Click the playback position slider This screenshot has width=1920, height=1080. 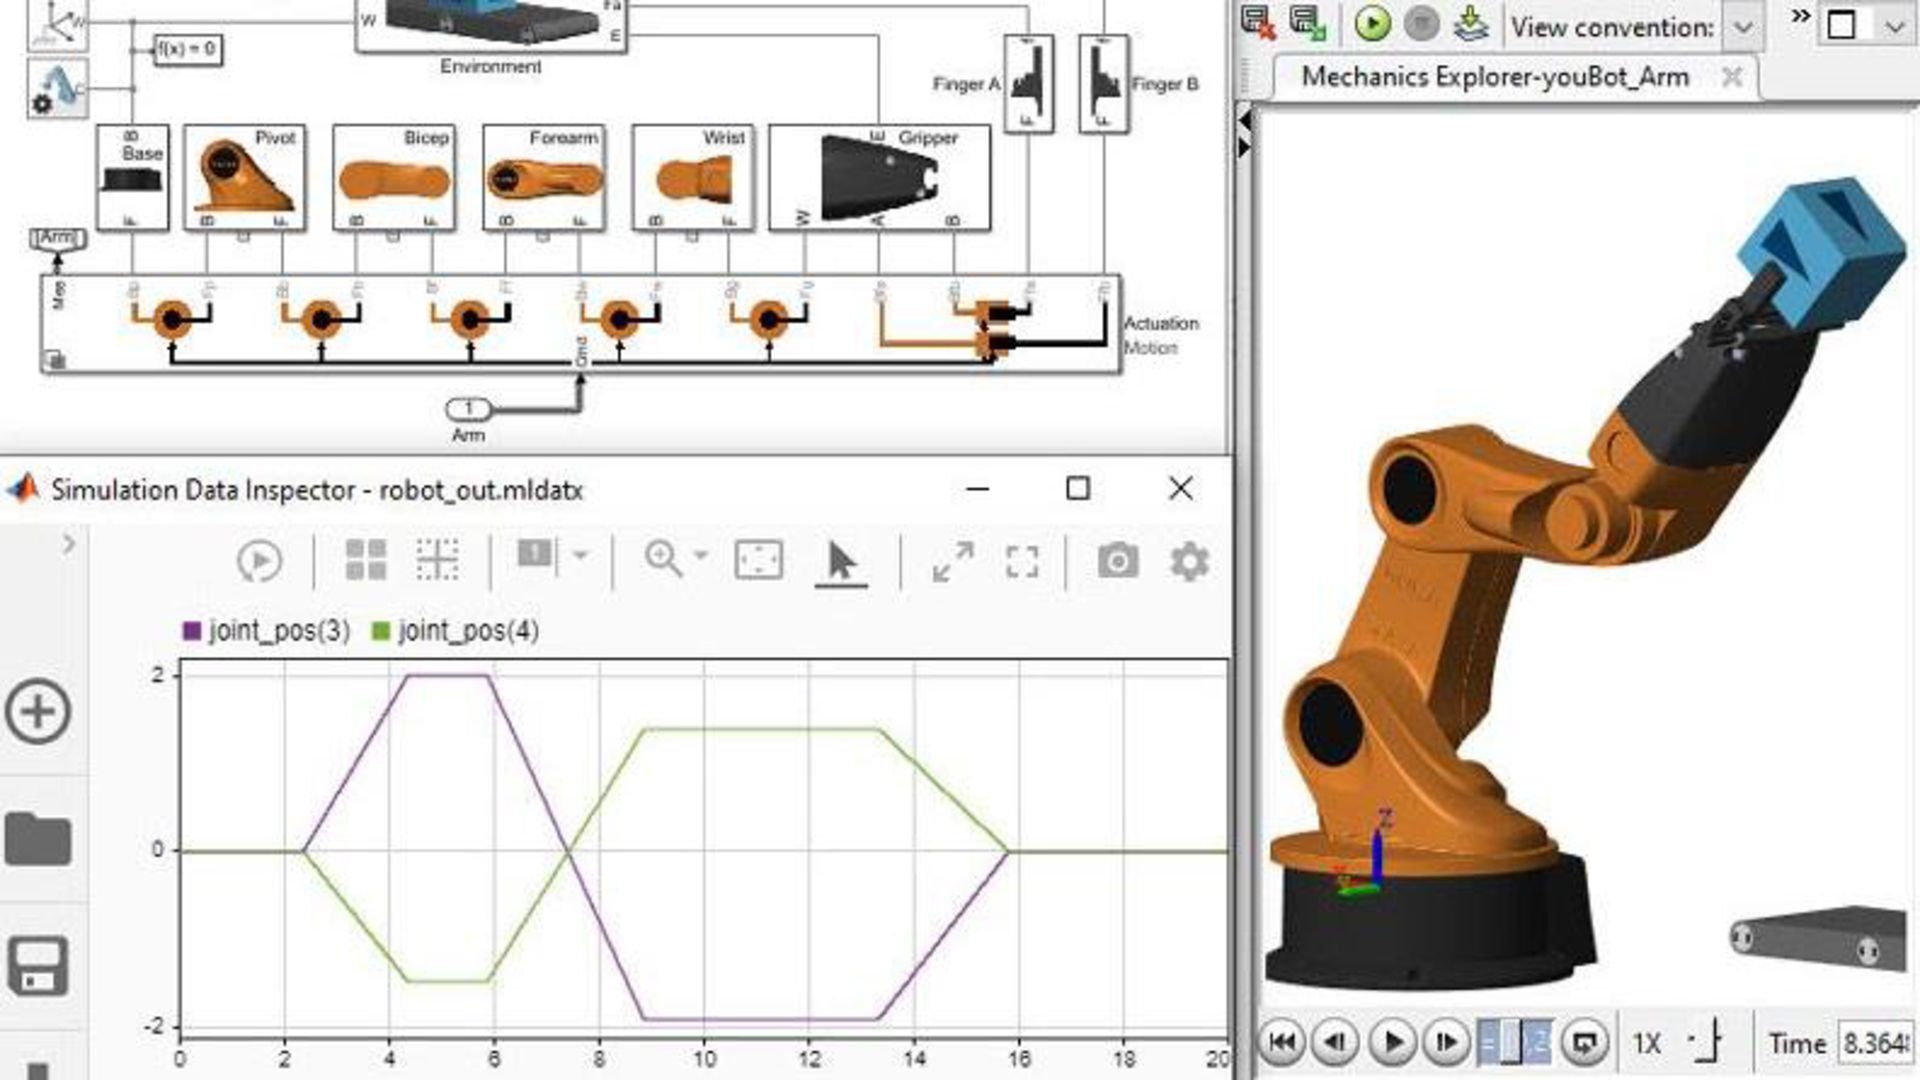(1514, 1043)
